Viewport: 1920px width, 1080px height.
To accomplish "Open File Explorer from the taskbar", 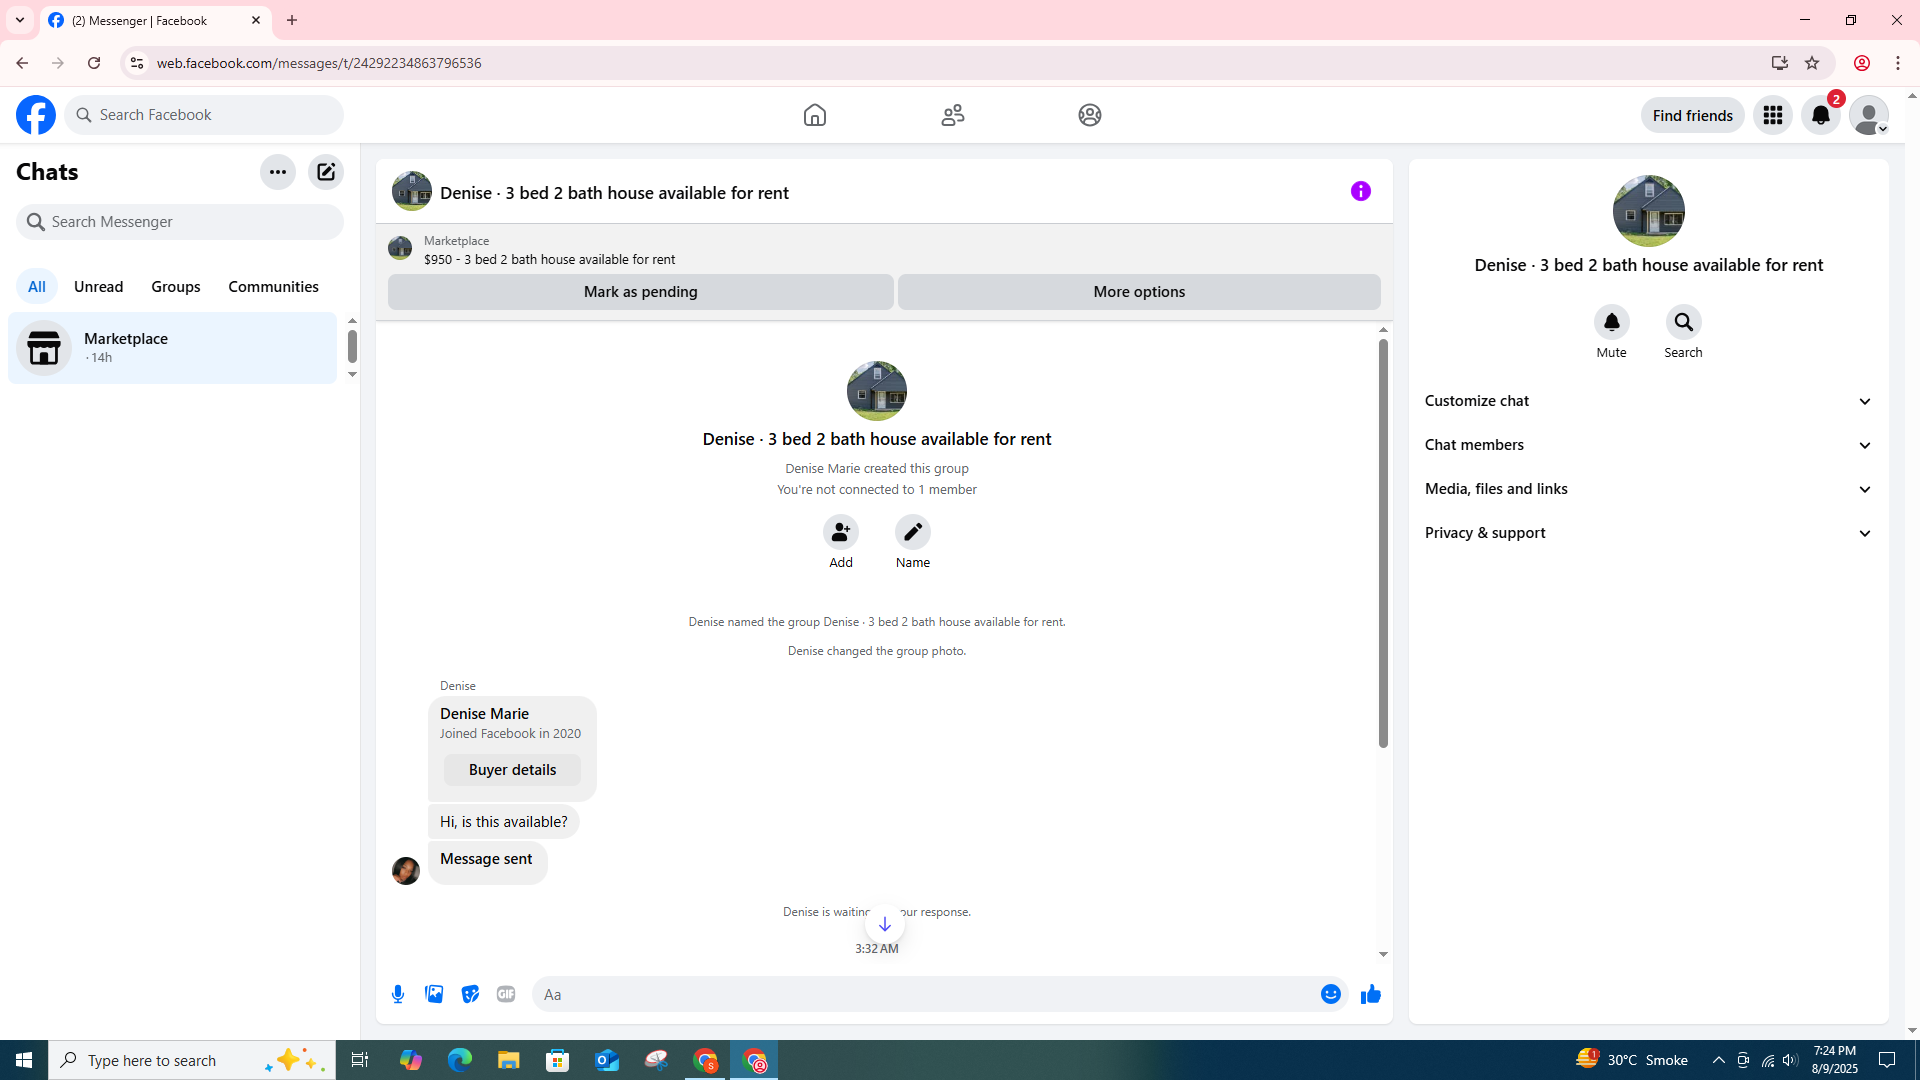I will [509, 1060].
